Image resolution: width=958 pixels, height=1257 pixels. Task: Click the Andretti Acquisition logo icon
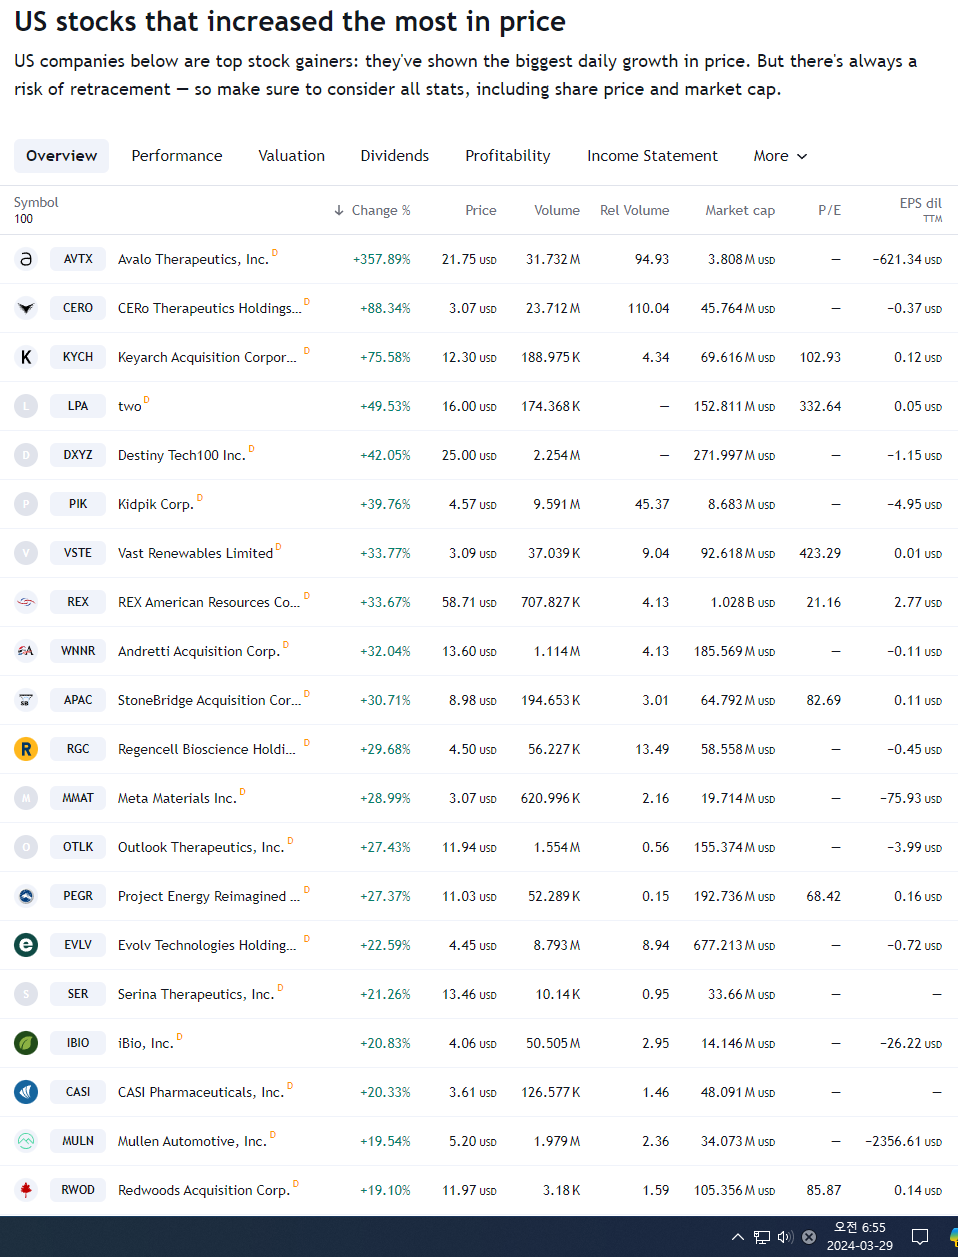tap(26, 651)
